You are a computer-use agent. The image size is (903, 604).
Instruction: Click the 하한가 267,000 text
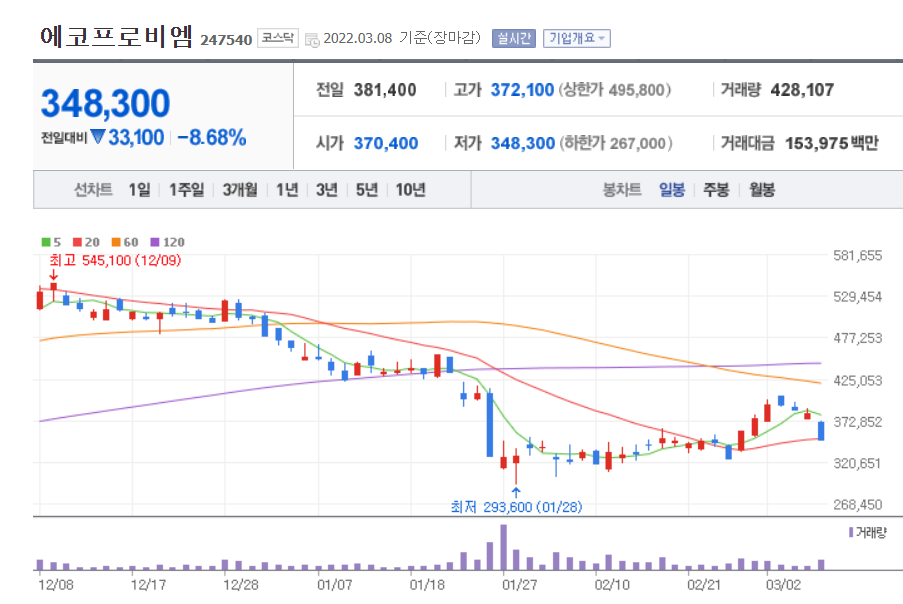pyautogui.click(x=616, y=143)
